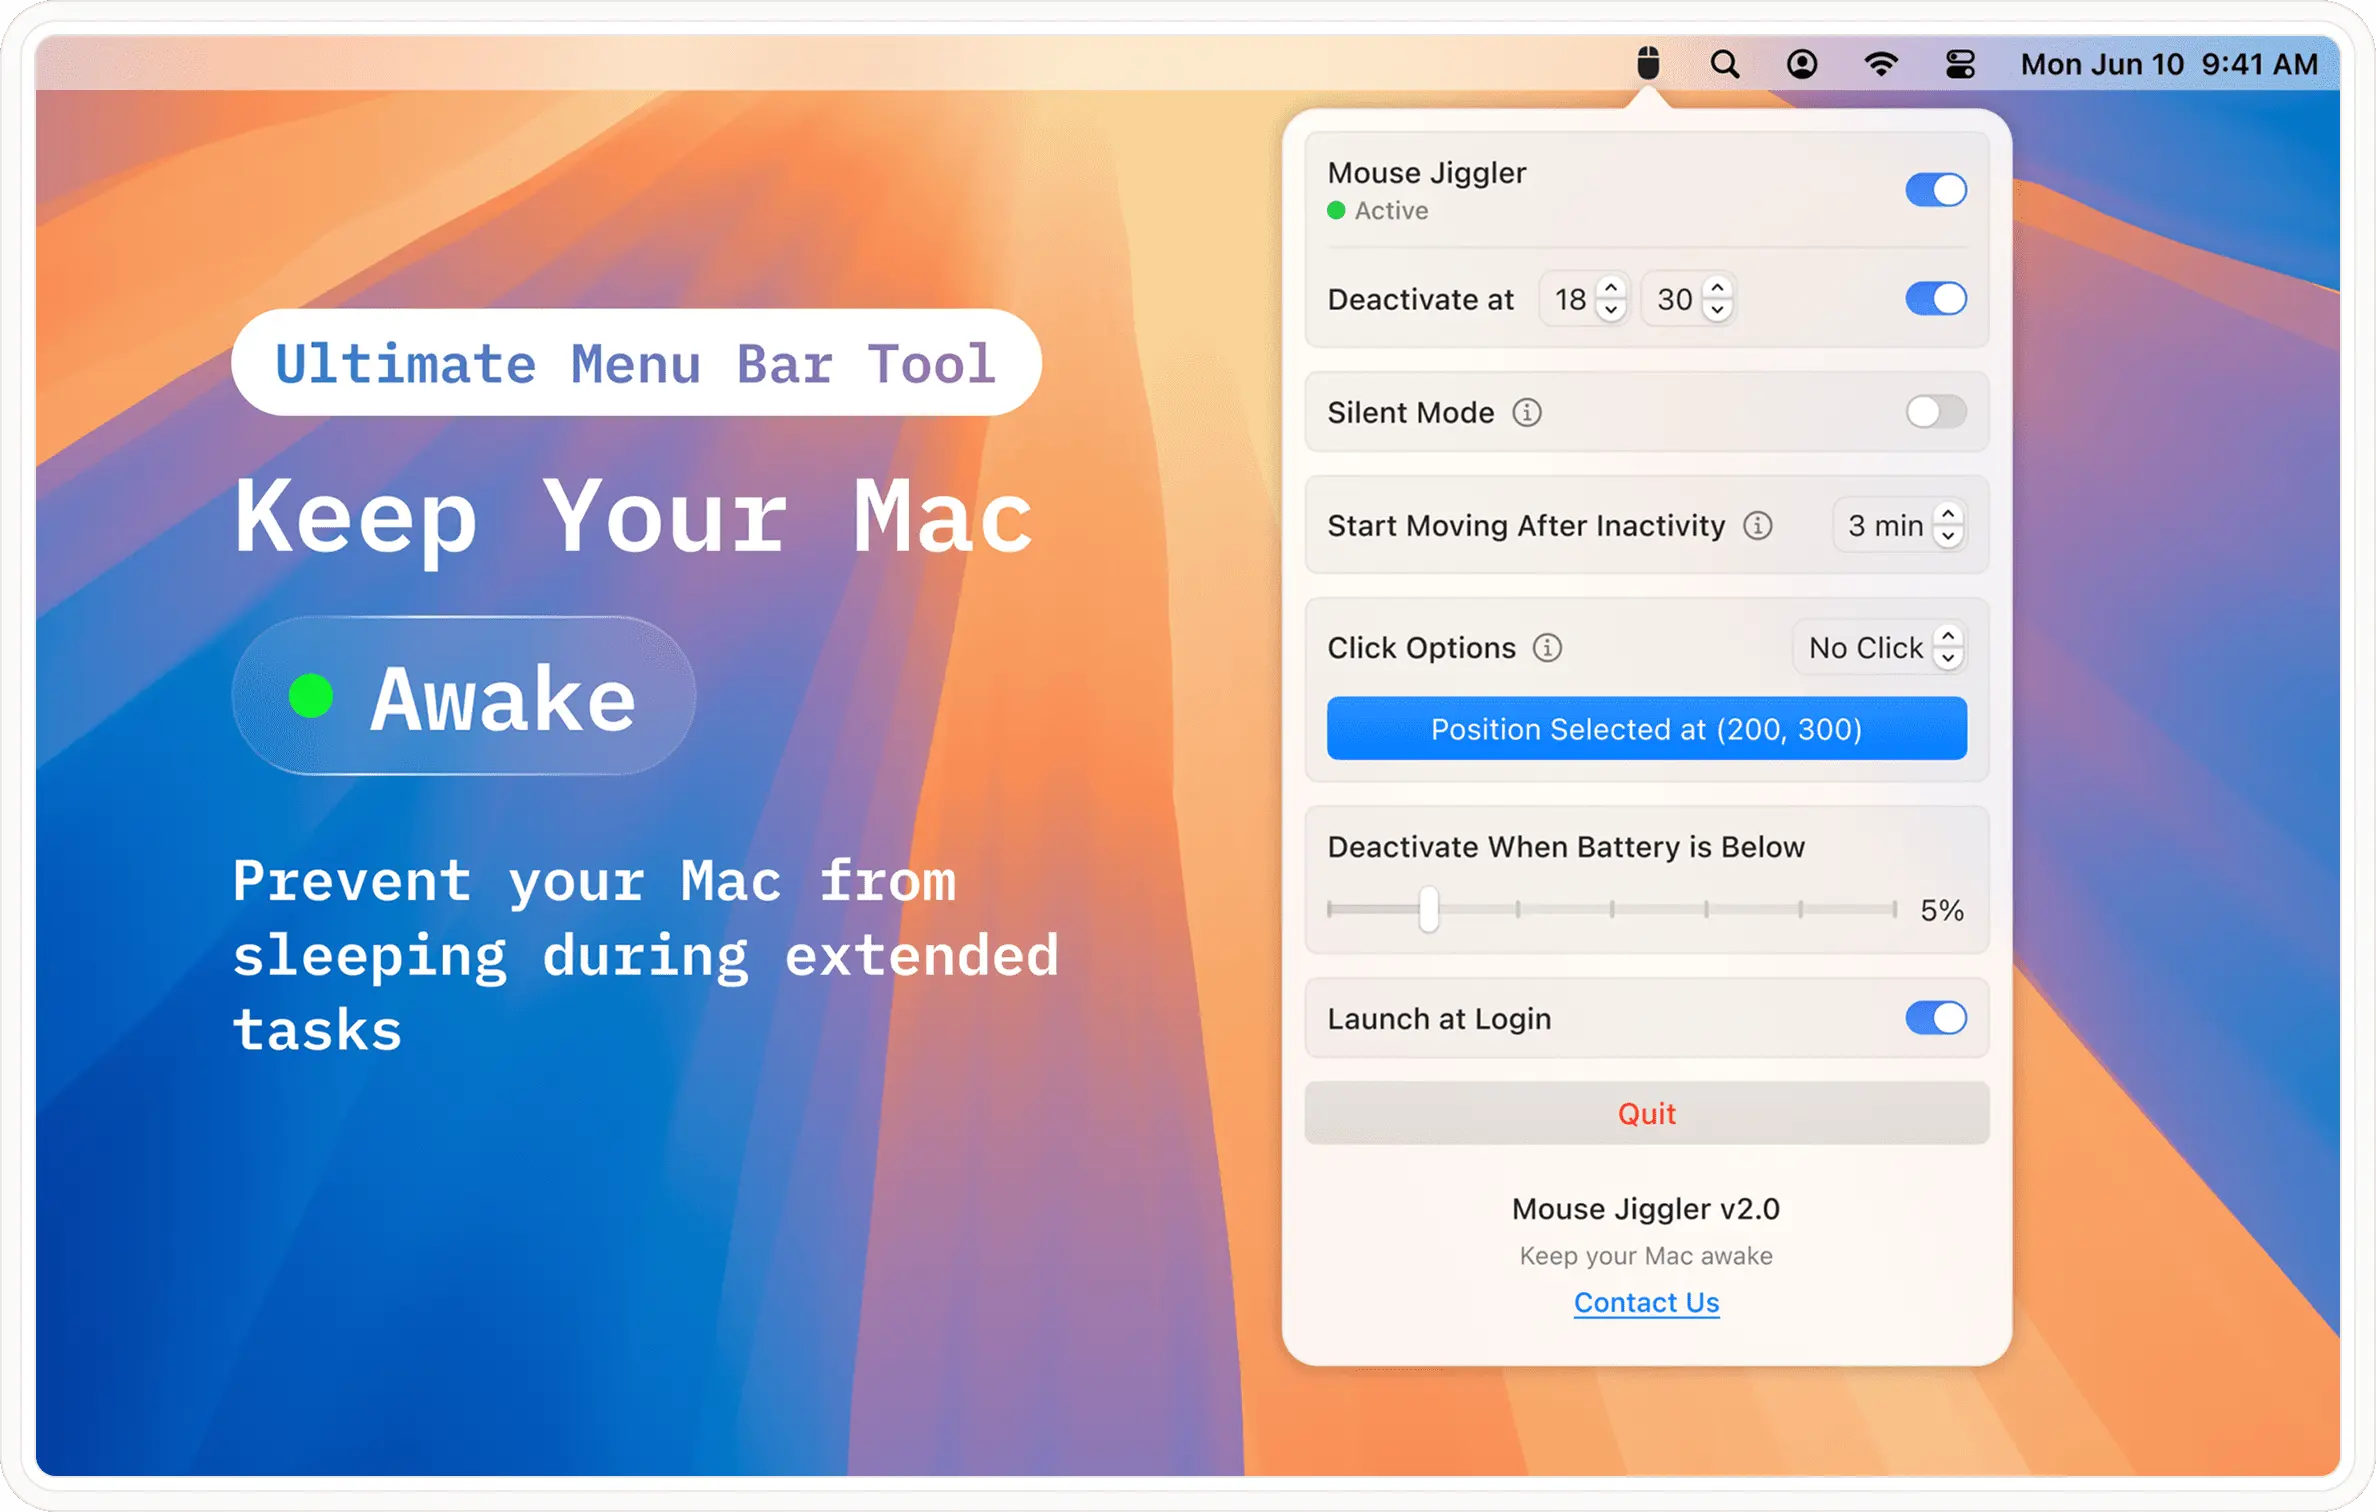2376x1512 pixels.
Task: Click the last tick of the battery slider
Action: pyautogui.click(x=1895, y=909)
